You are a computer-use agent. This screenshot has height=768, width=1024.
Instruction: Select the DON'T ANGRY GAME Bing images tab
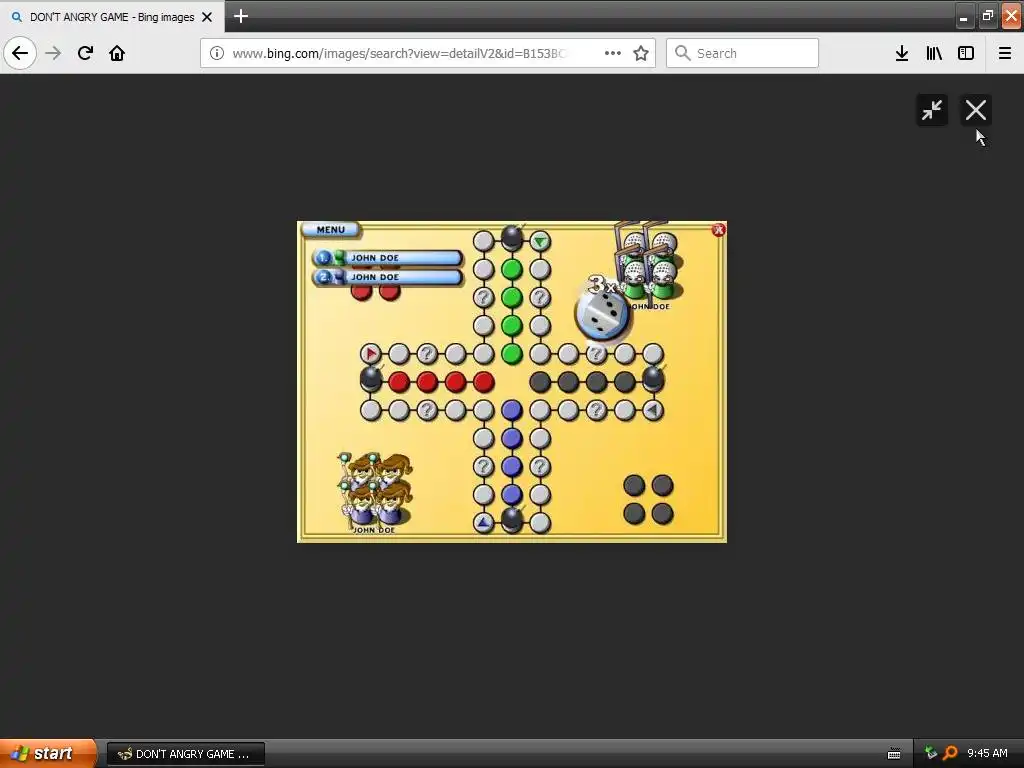pos(112,16)
